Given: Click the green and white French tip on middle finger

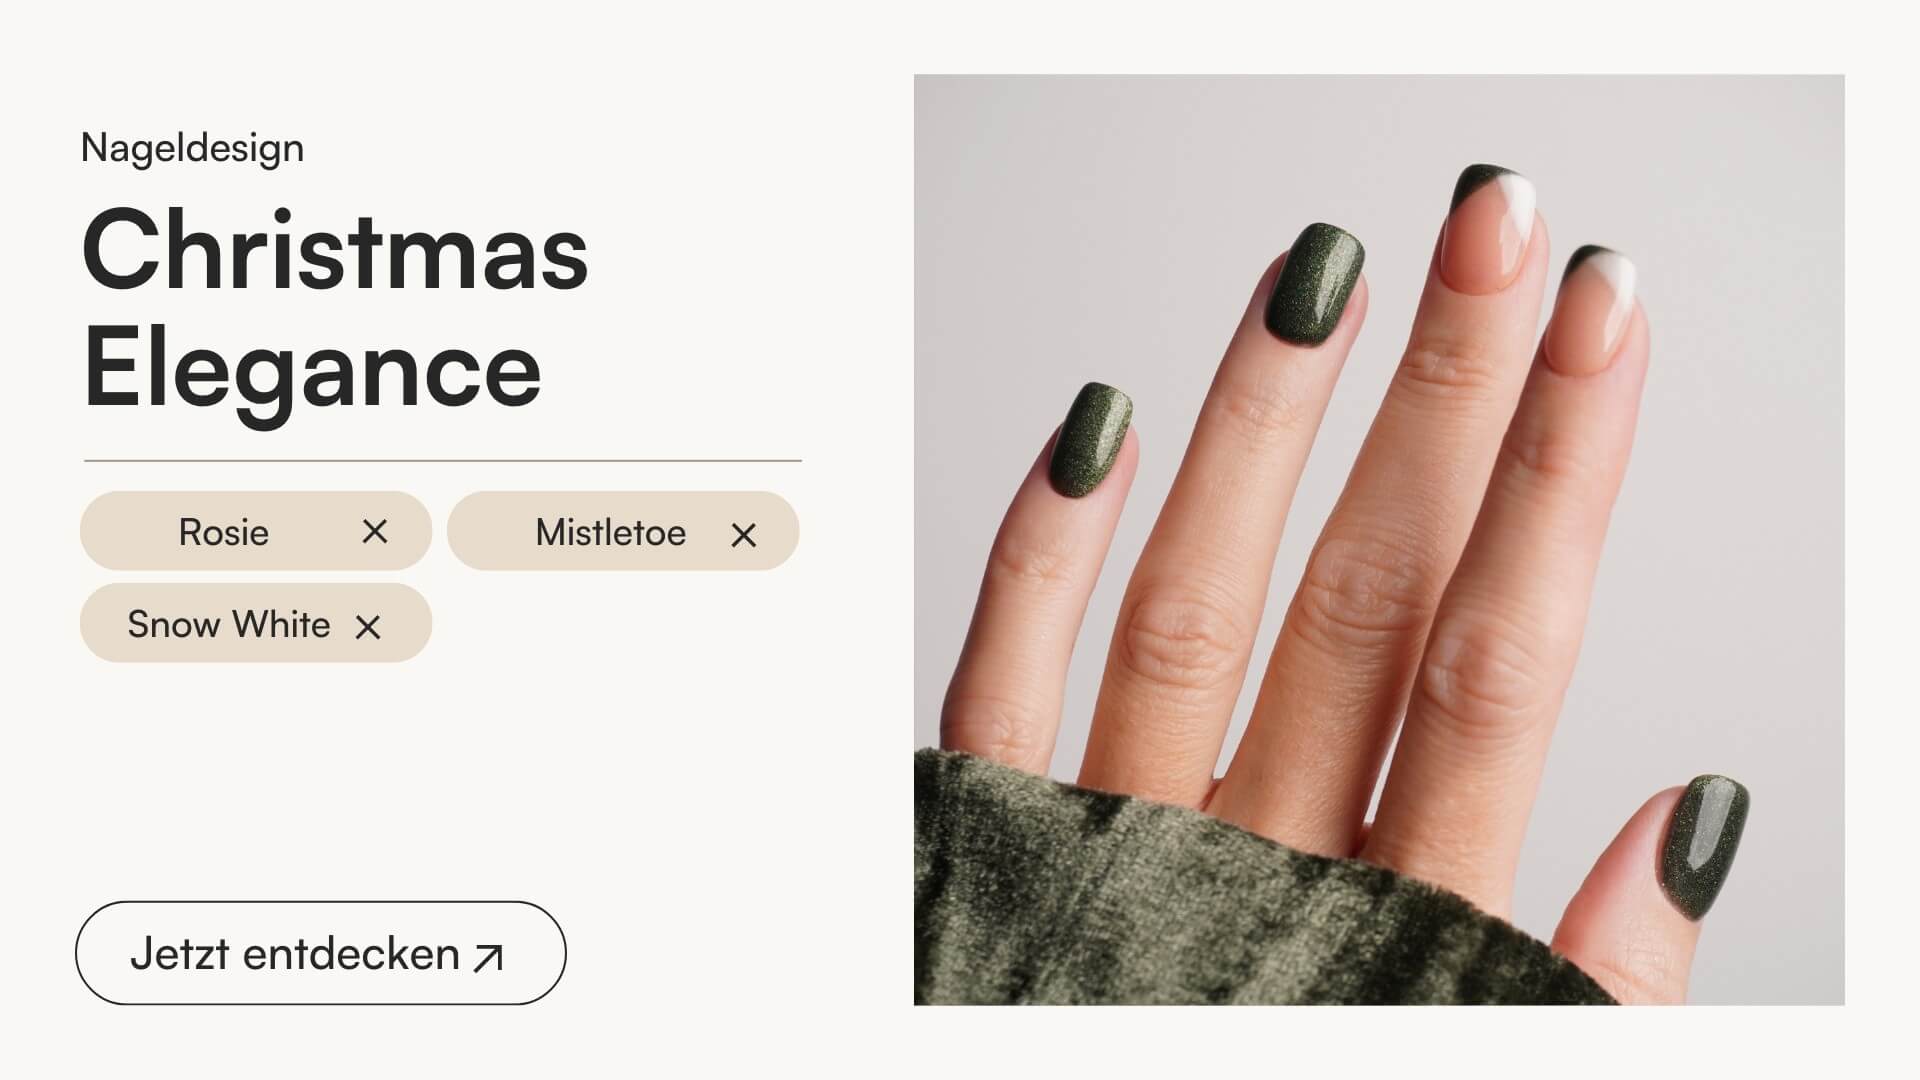Looking at the screenshot, I should 1492,230.
